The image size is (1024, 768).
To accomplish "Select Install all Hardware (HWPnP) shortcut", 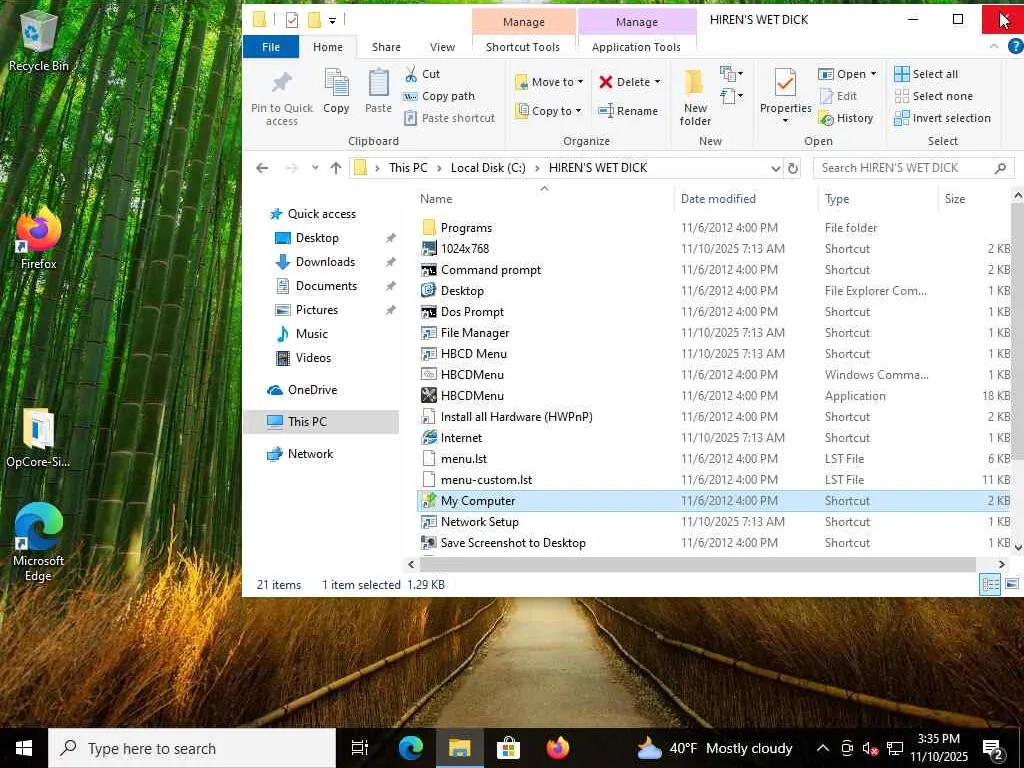I will pos(715,417).
